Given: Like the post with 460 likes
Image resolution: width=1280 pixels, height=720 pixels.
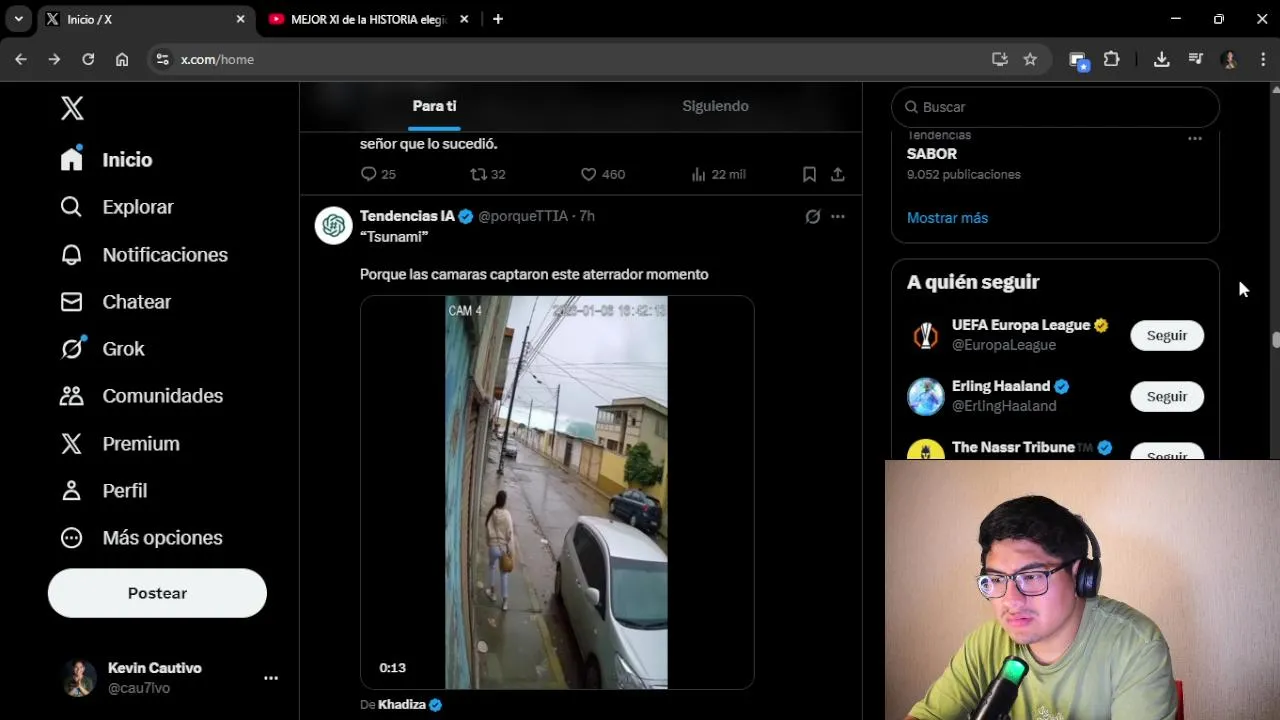Looking at the screenshot, I should (589, 174).
